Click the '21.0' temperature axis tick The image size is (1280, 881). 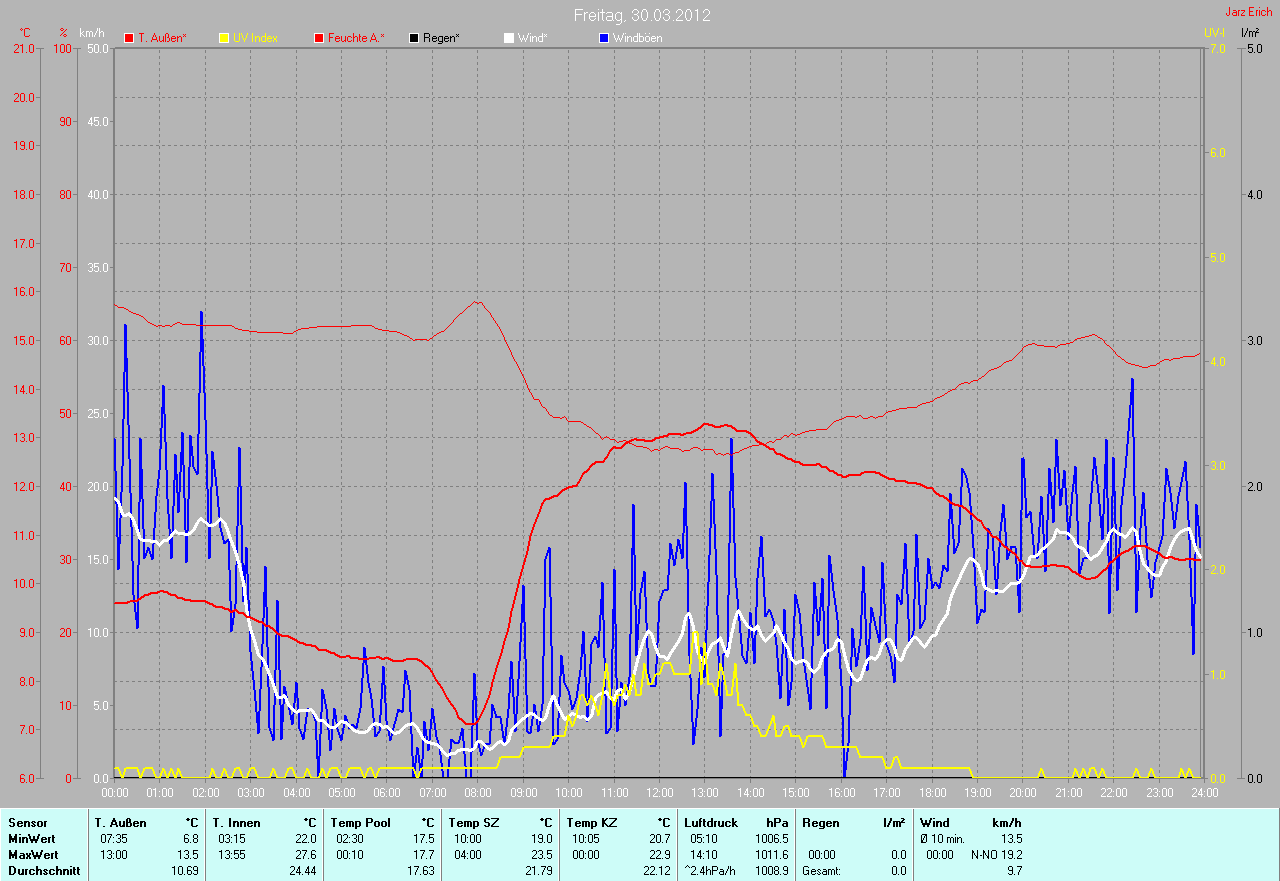(22, 49)
